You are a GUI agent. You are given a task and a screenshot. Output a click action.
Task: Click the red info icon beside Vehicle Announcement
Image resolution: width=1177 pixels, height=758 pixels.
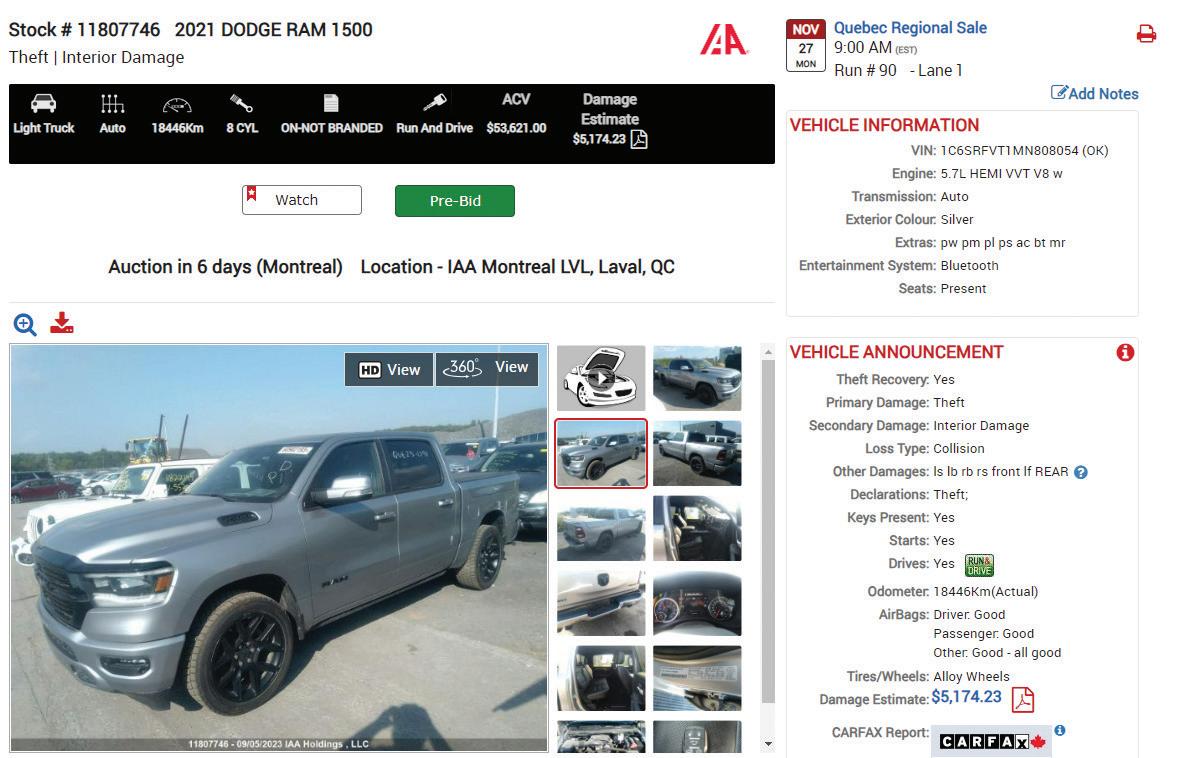(1125, 352)
